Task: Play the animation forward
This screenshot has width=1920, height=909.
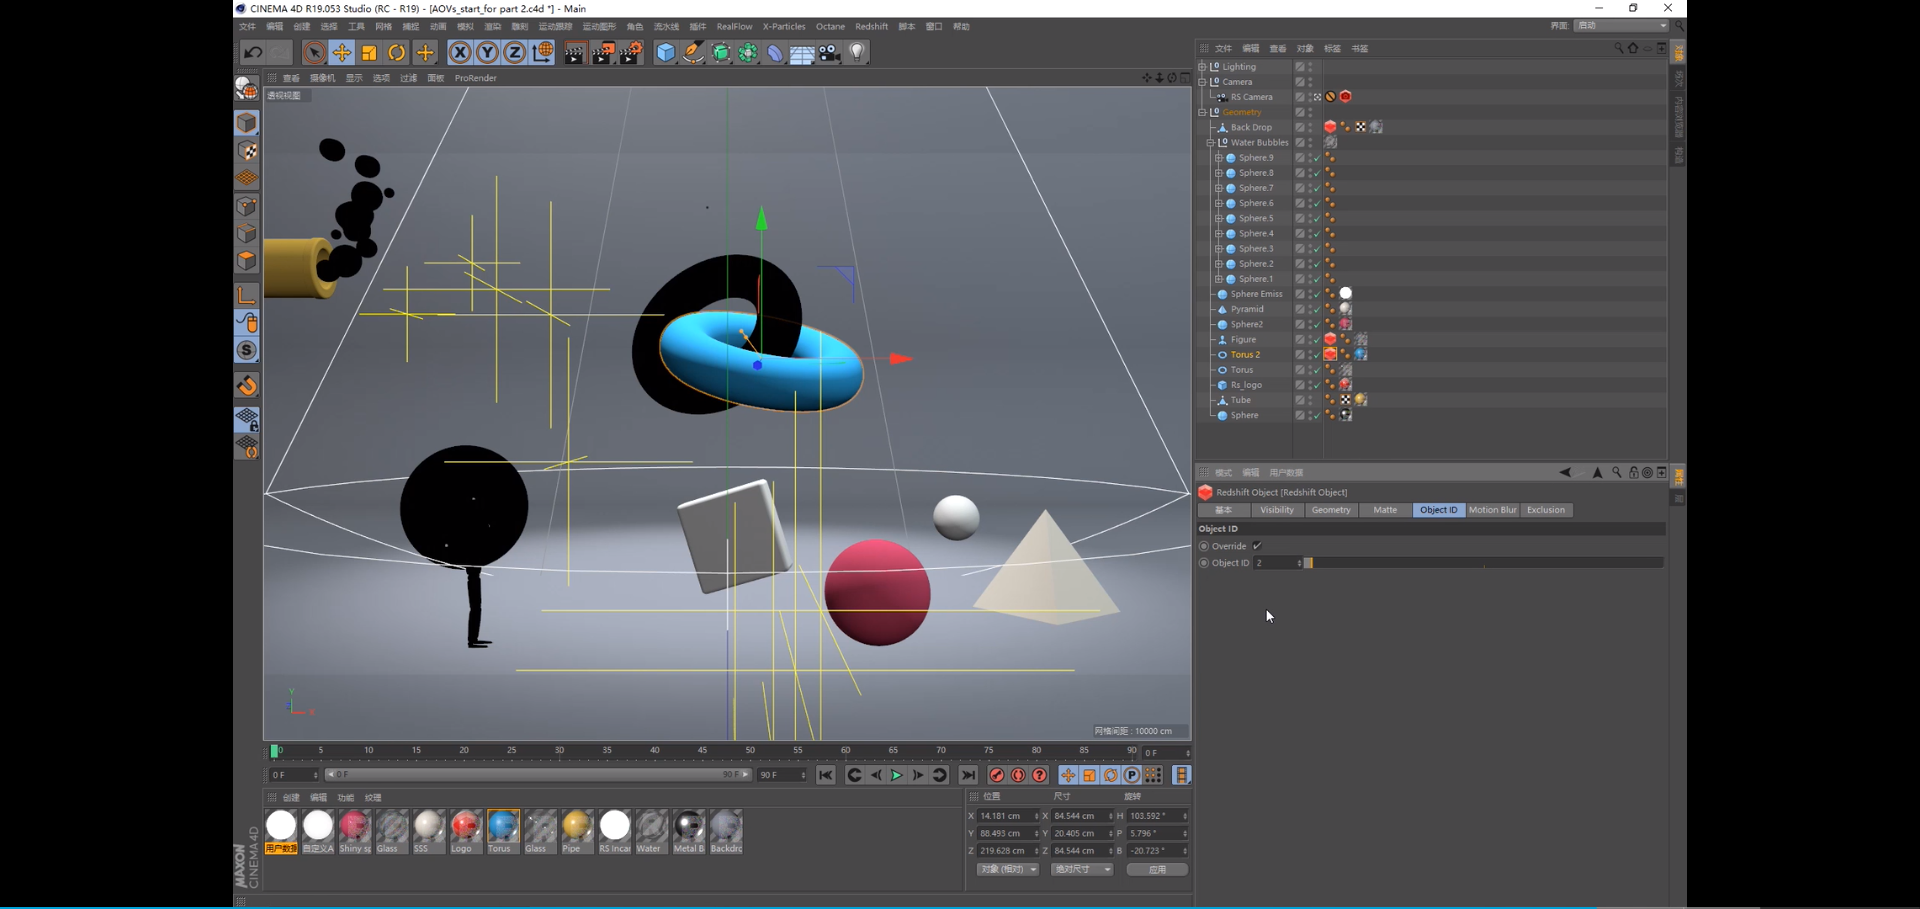Action: (897, 775)
